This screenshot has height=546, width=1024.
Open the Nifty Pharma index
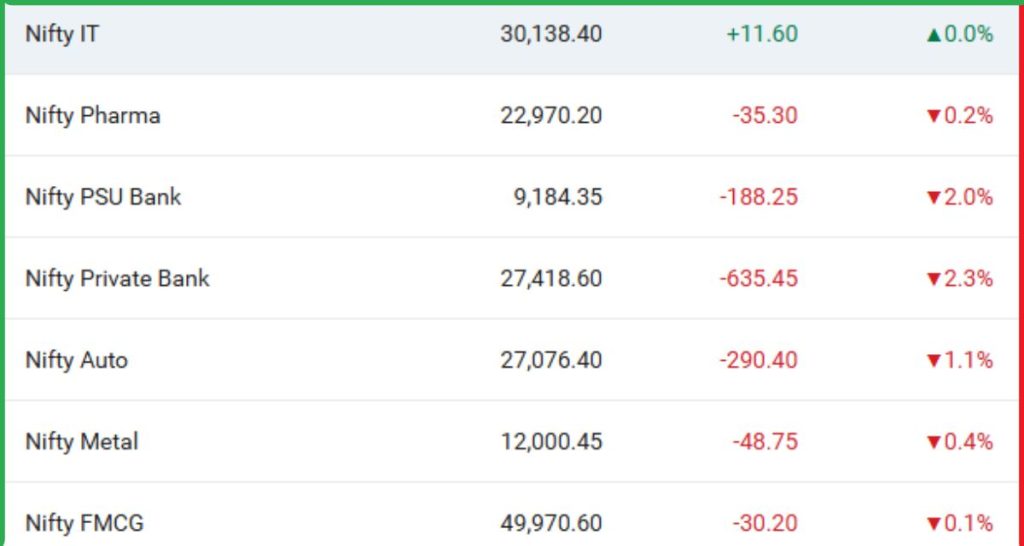(x=92, y=116)
